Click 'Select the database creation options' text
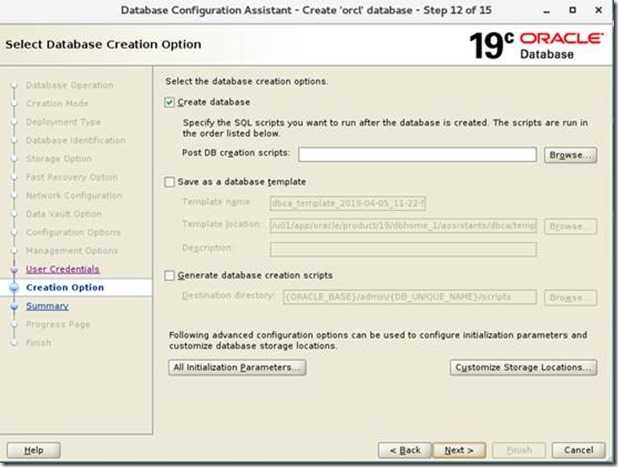Screen dimensions: 618x467 click(x=246, y=82)
